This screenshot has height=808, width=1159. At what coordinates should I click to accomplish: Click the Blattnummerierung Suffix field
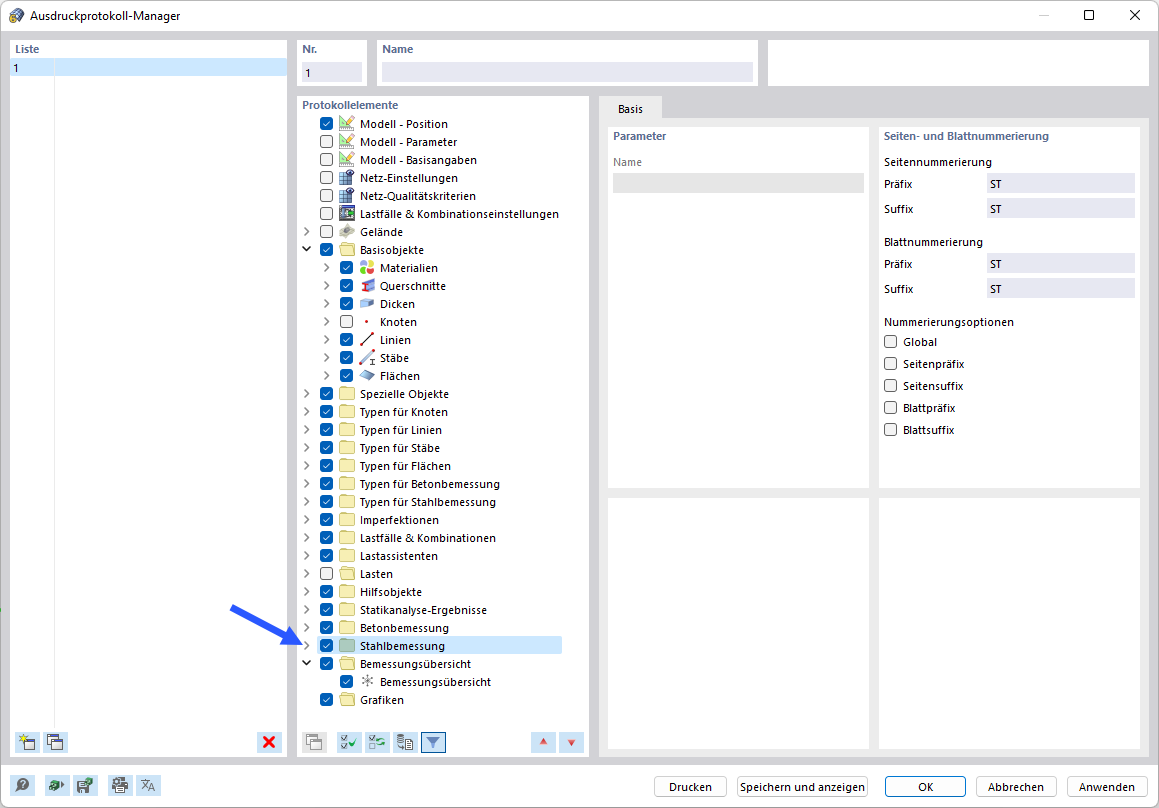coord(1061,288)
